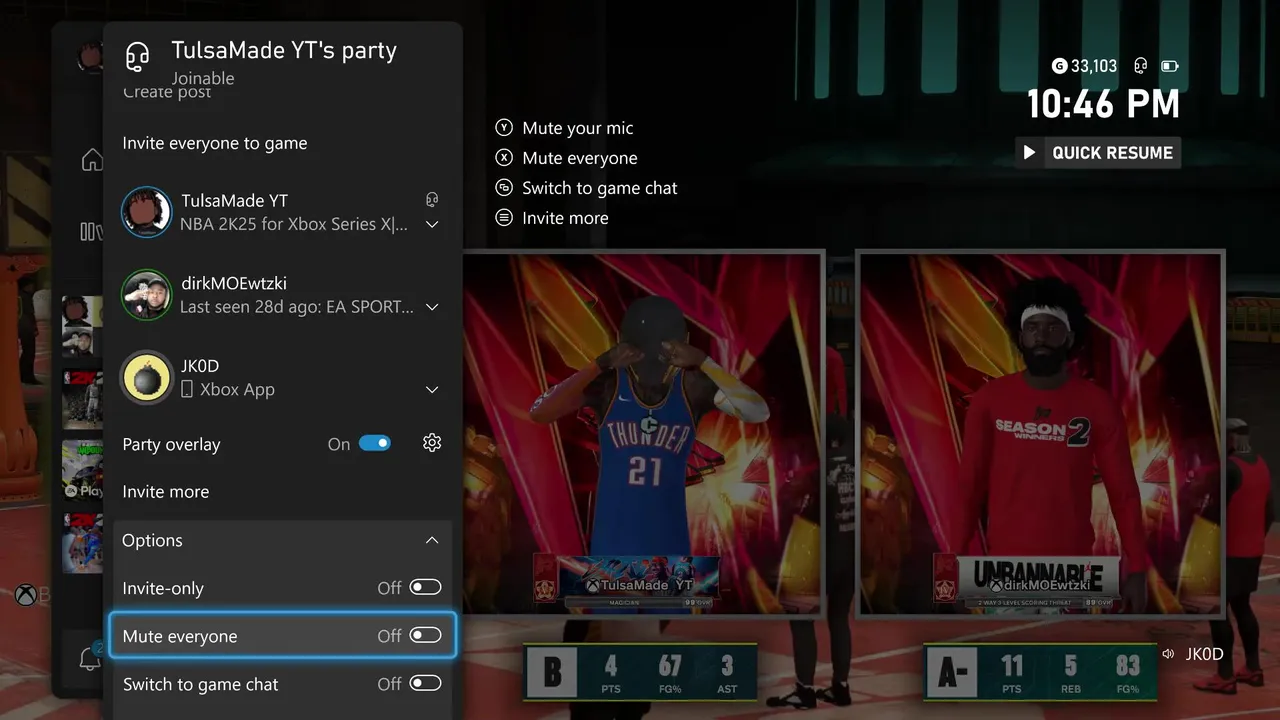The width and height of the screenshot is (1280, 720).
Task: Click the Y button Mute your mic icon
Action: [504, 128]
